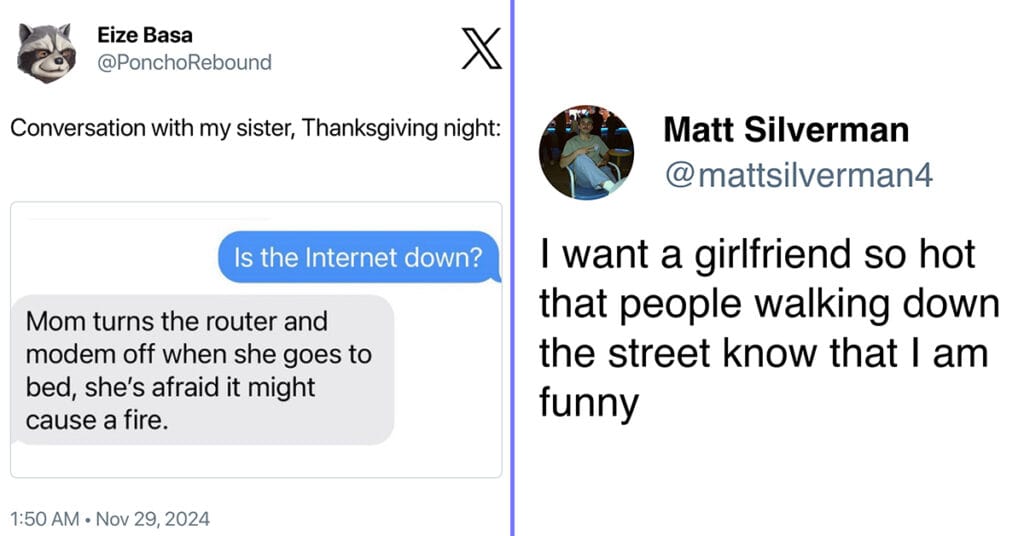Click 'that people walking down' line
The width and height of the screenshot is (1024, 536).
tap(769, 305)
